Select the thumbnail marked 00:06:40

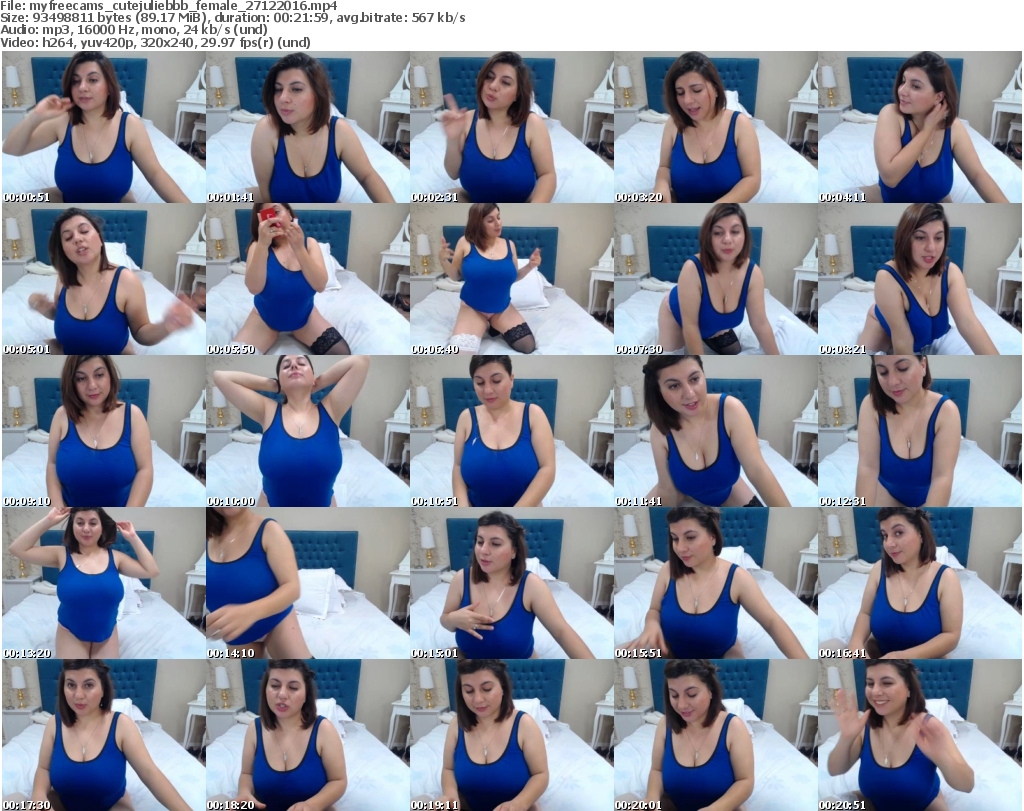[511, 279]
